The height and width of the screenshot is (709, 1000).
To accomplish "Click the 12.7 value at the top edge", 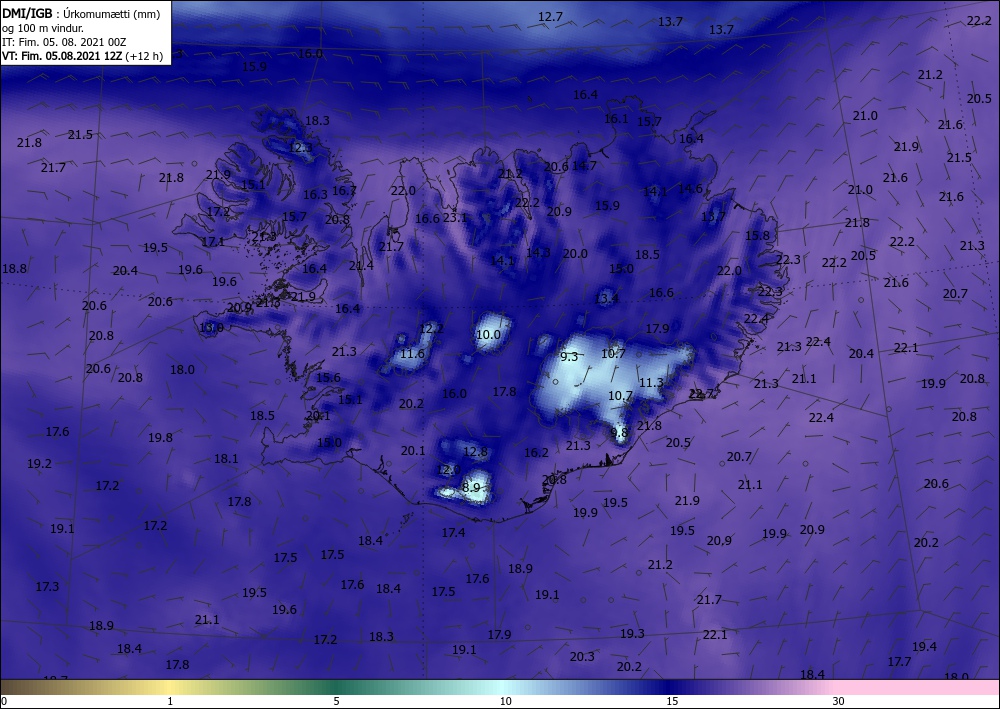I will click(550, 17).
